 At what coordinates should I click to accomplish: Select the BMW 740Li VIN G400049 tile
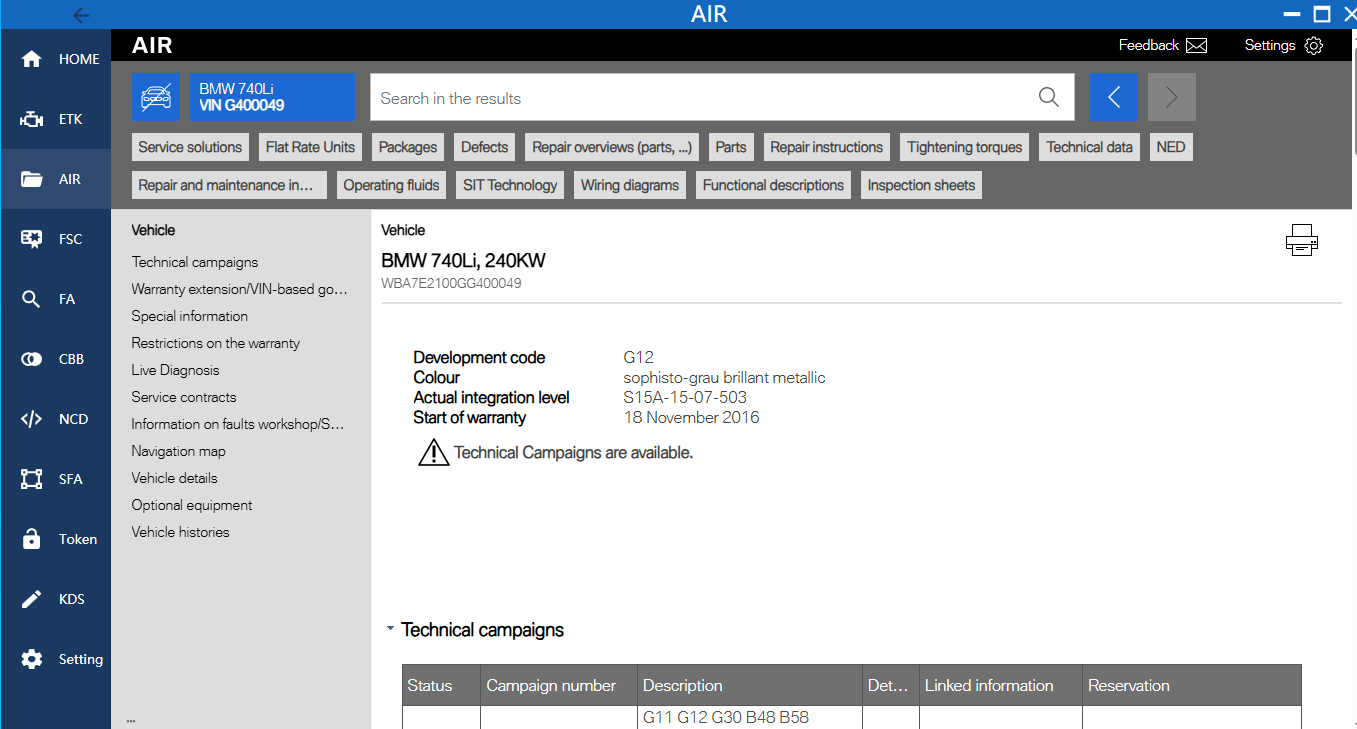point(272,97)
